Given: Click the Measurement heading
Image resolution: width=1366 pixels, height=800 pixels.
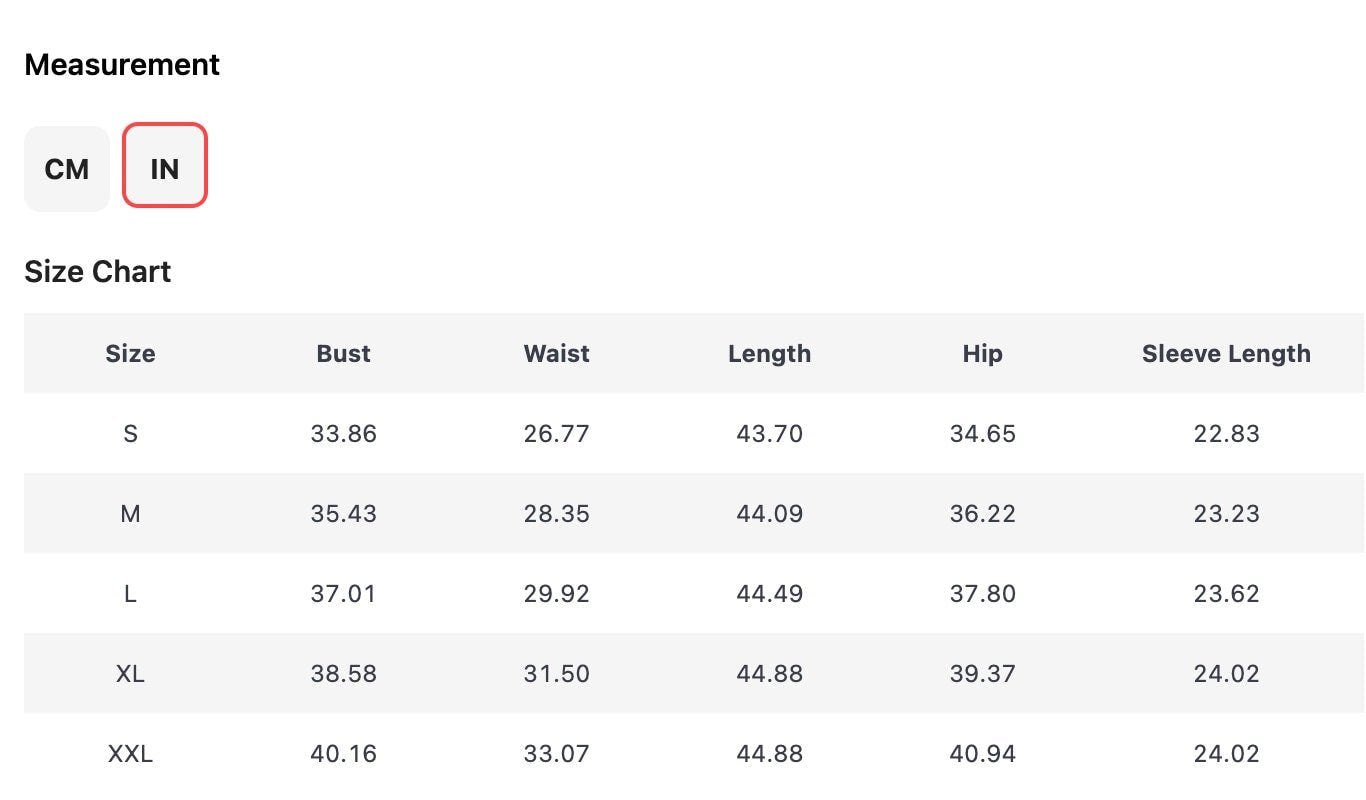Looking at the screenshot, I should 122,65.
